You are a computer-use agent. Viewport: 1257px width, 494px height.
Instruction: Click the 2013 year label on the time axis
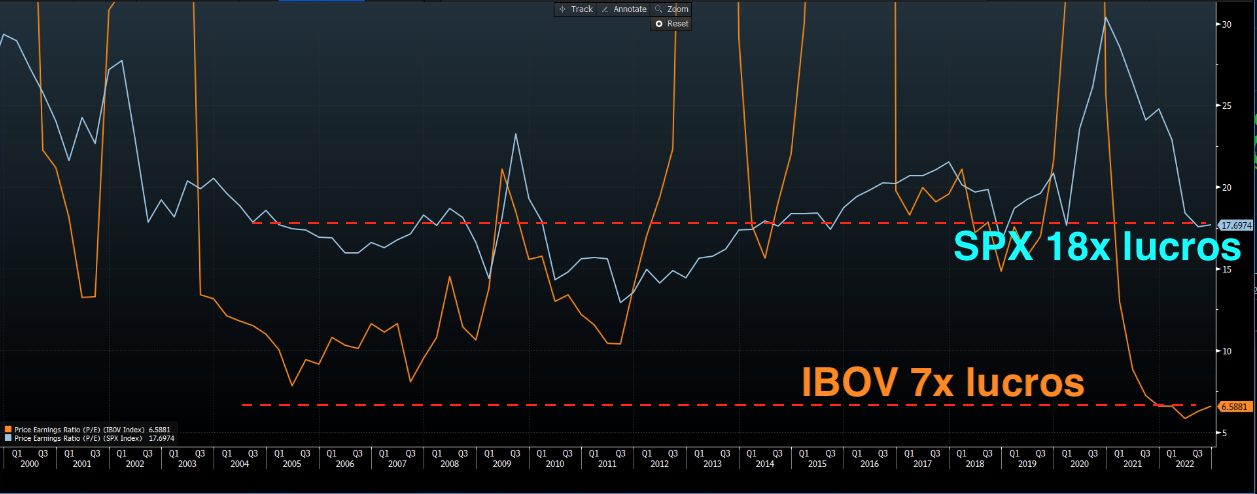click(712, 464)
